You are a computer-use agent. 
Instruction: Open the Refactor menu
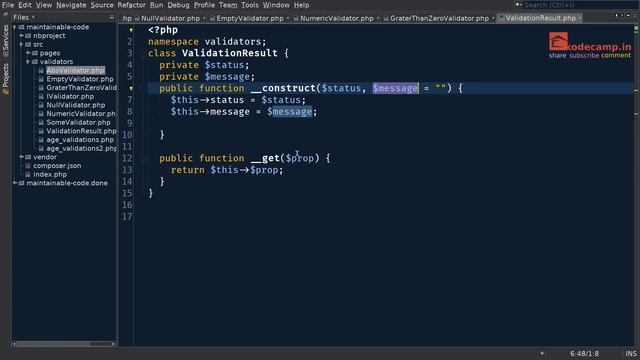pos(131,5)
